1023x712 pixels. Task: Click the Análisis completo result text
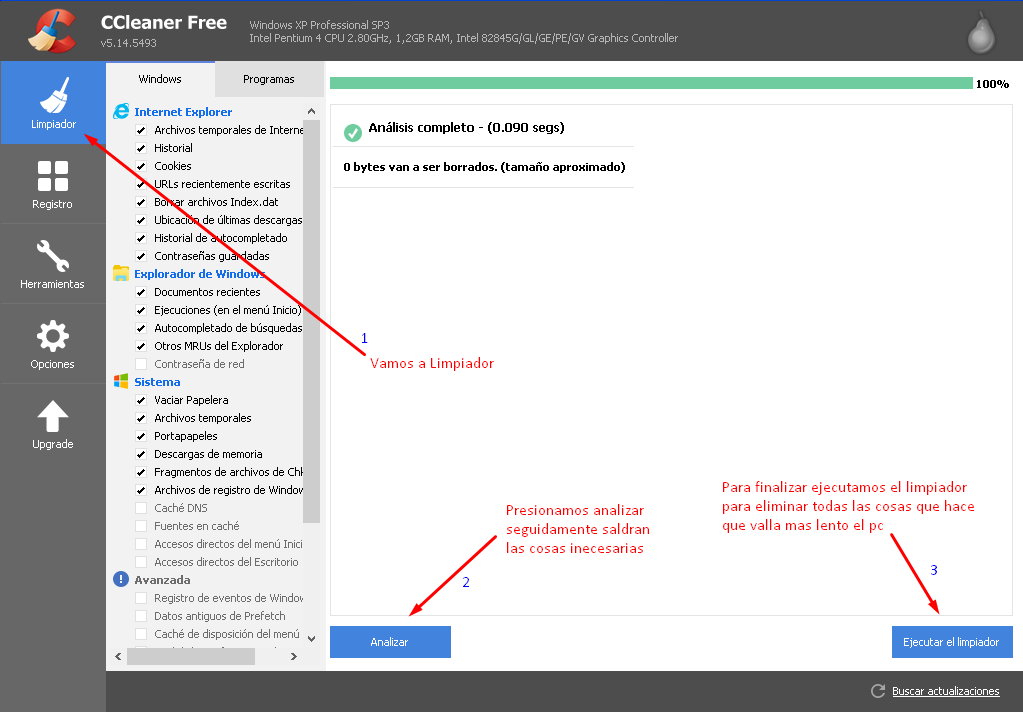coord(466,127)
